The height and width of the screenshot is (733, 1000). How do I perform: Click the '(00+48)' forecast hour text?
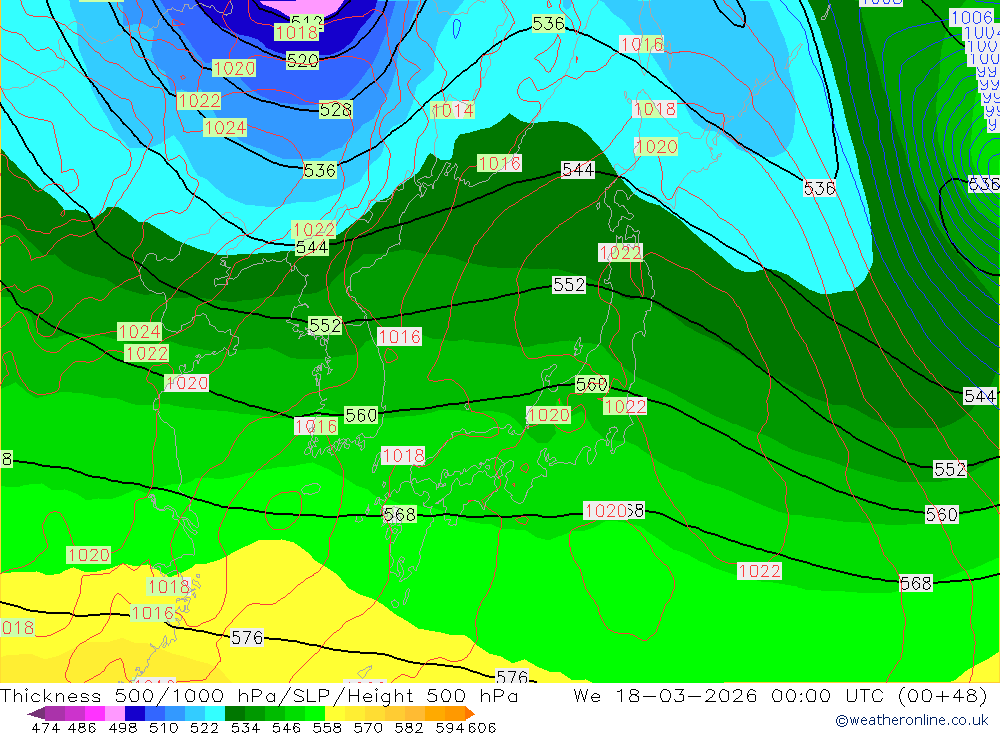click(x=942, y=695)
